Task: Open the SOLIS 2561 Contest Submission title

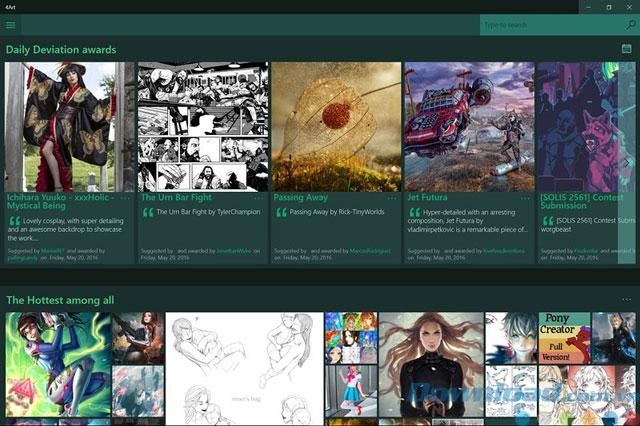Action: coord(582,202)
